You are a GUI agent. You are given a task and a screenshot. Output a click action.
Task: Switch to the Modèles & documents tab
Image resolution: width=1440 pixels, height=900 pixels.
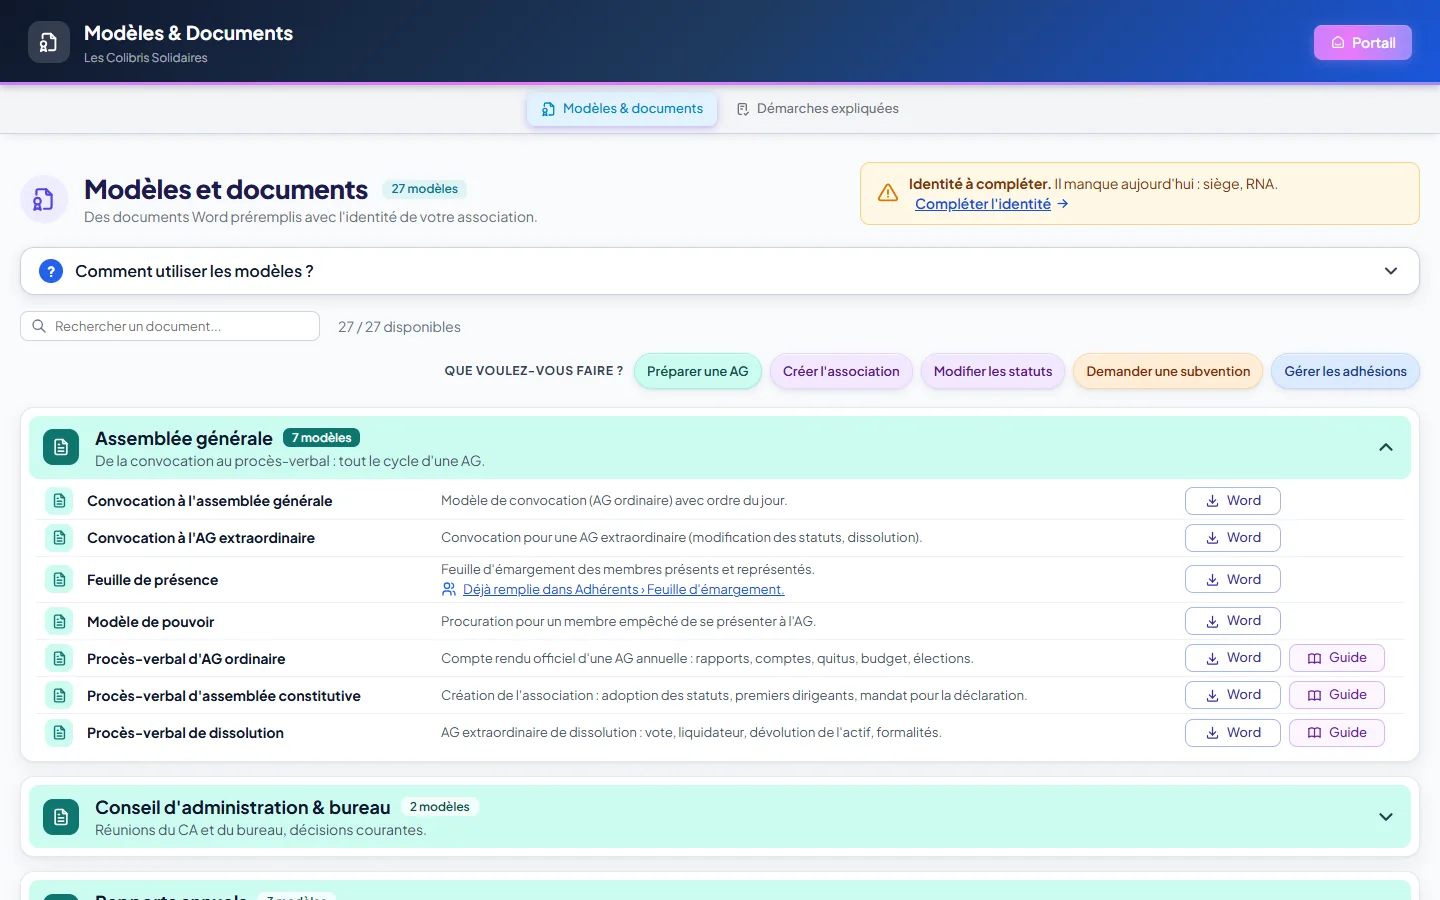click(622, 109)
